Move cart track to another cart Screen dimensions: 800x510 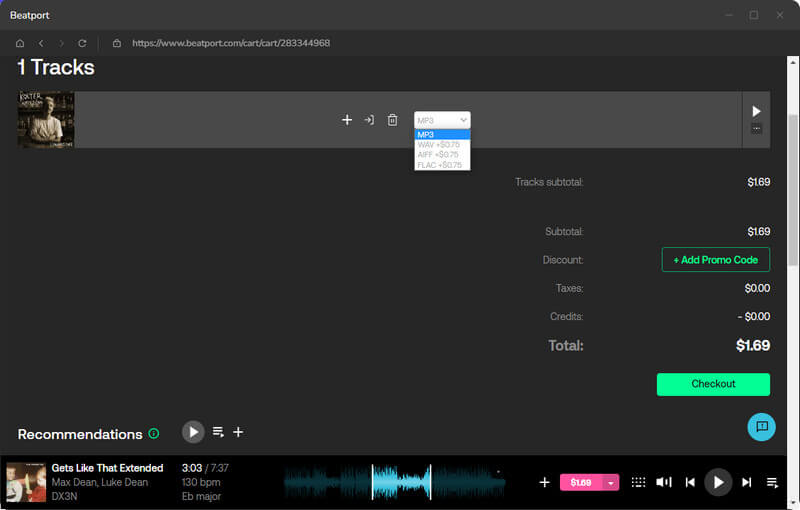click(369, 120)
